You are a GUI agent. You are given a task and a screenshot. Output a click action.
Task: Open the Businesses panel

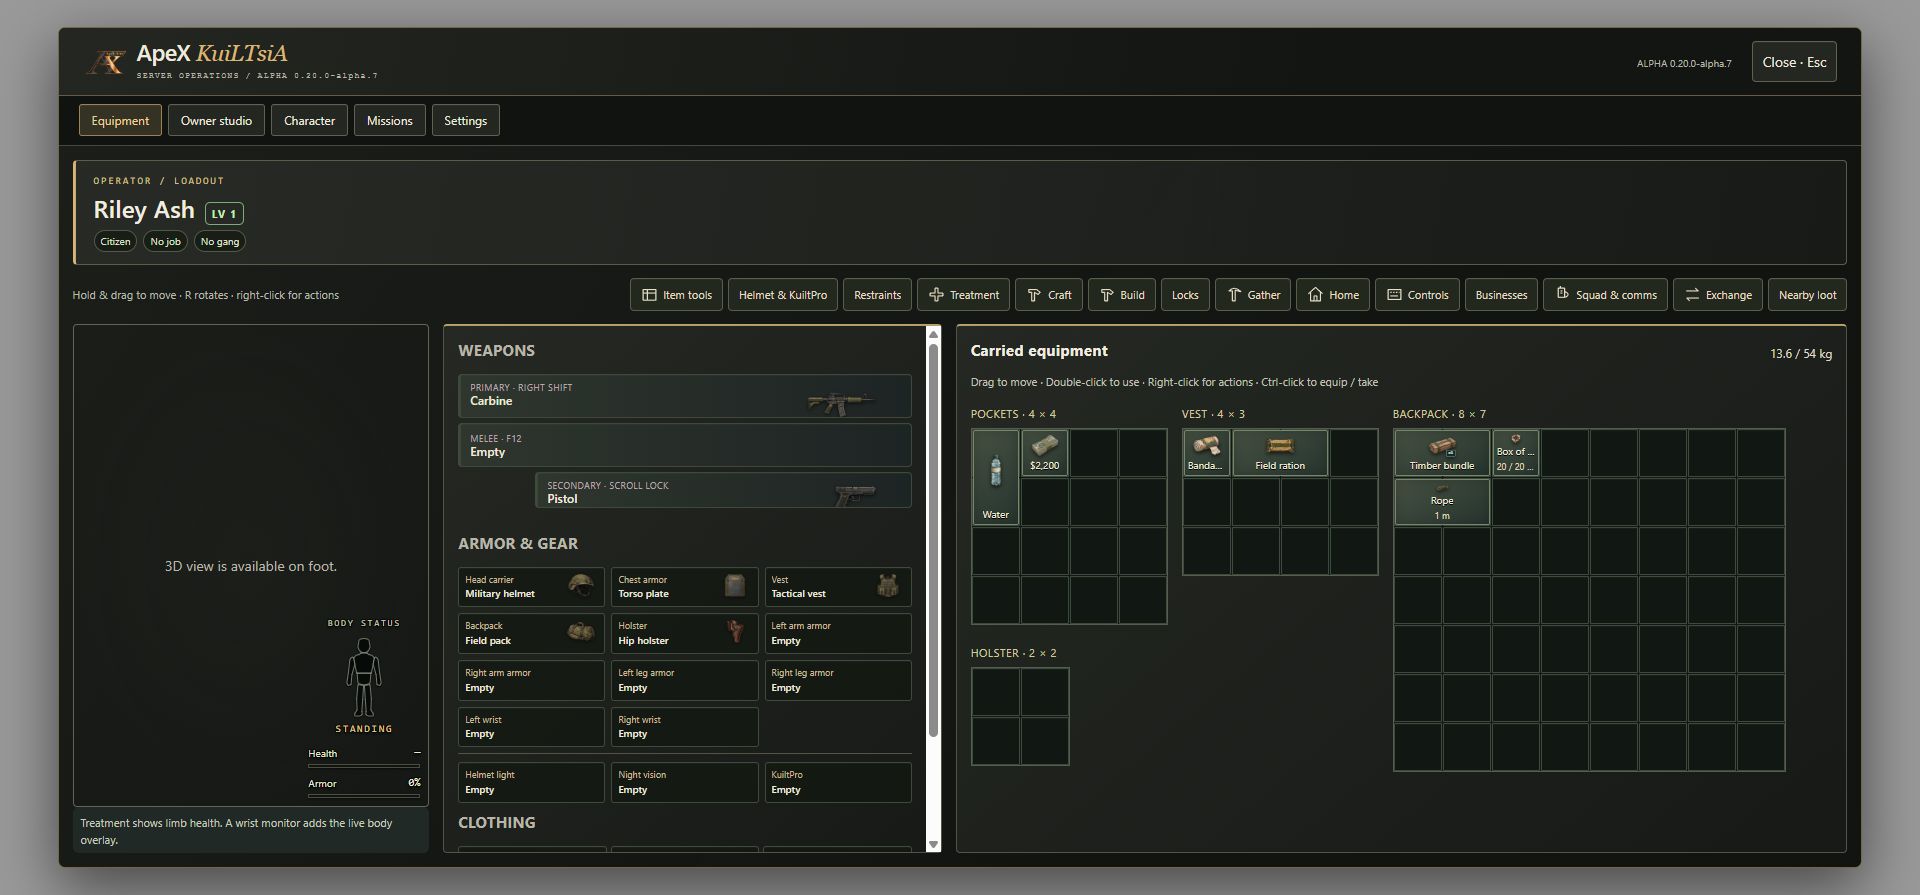click(x=1501, y=295)
